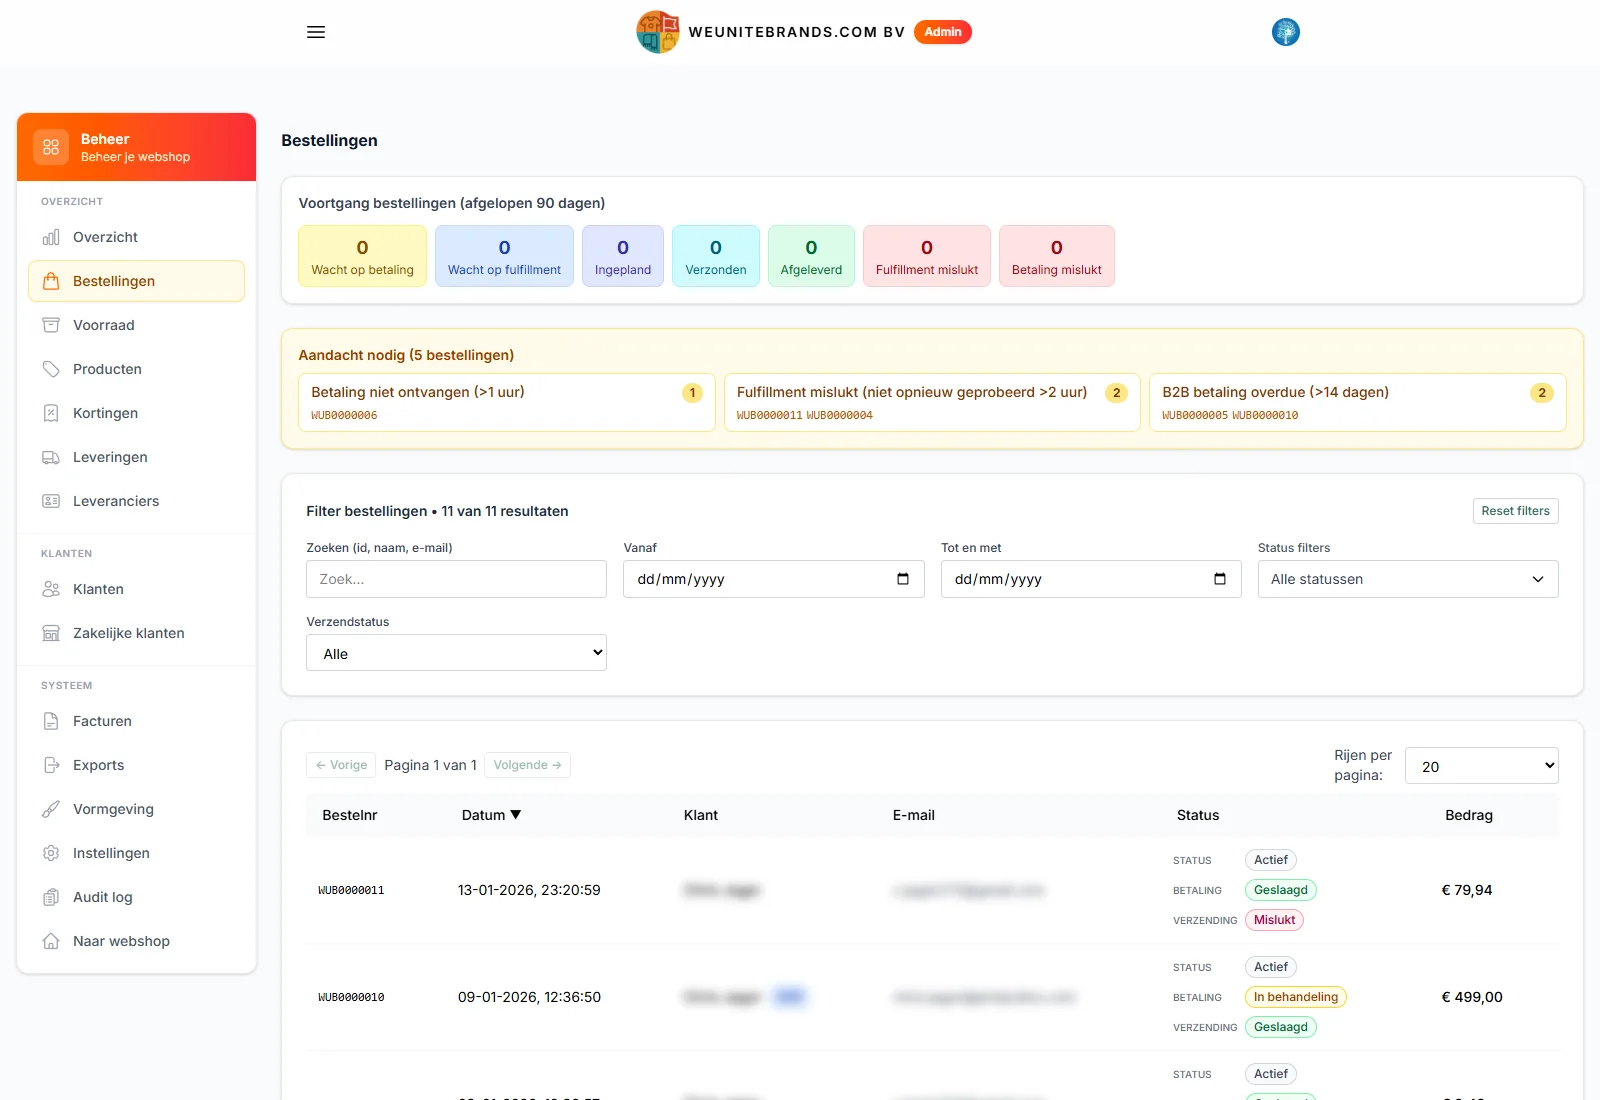The width and height of the screenshot is (1600, 1100).
Task: Click the Leveranciers ID card icon
Action: click(51, 501)
